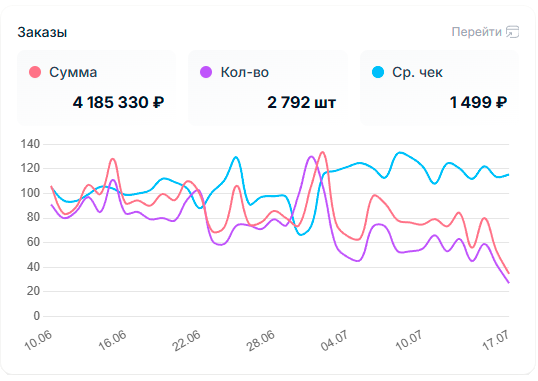Click the 16.06 date axis label
Screen dimensions: 538x381
113,340
